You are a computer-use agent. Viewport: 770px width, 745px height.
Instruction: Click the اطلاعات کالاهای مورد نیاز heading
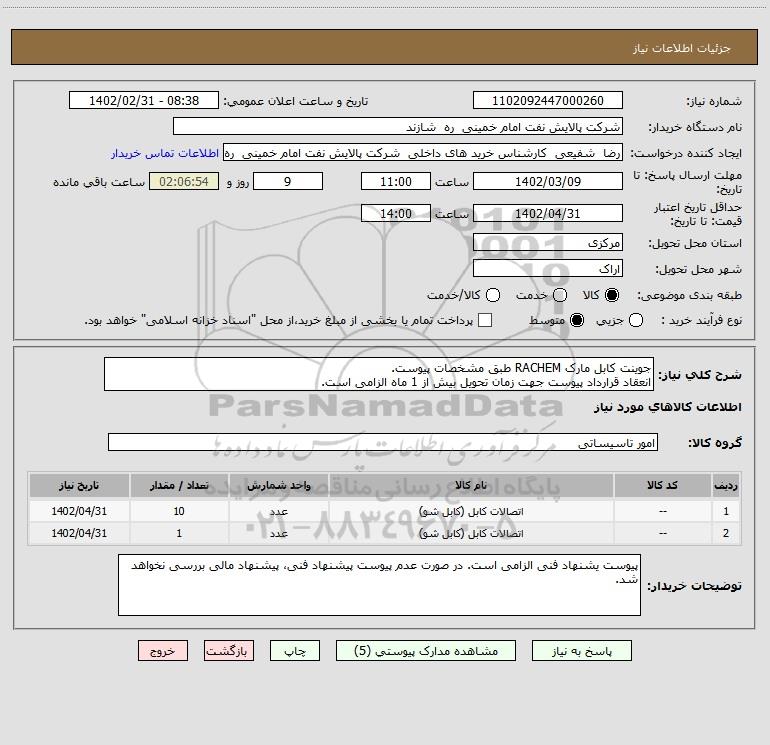[x=668, y=407]
